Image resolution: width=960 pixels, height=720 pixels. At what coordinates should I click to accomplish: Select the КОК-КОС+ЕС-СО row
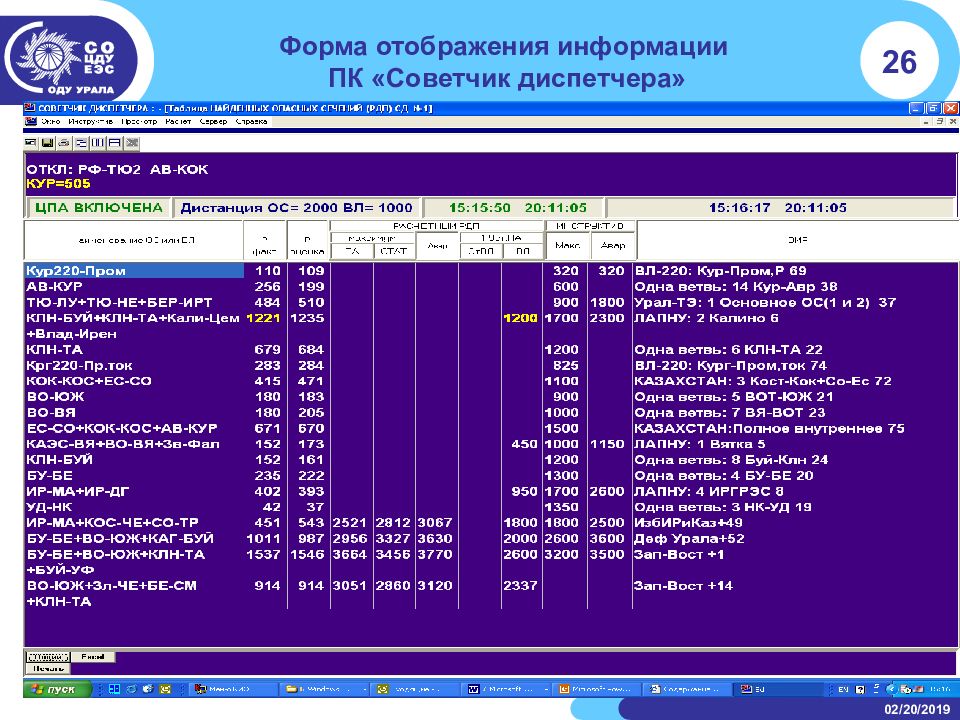coord(88,381)
